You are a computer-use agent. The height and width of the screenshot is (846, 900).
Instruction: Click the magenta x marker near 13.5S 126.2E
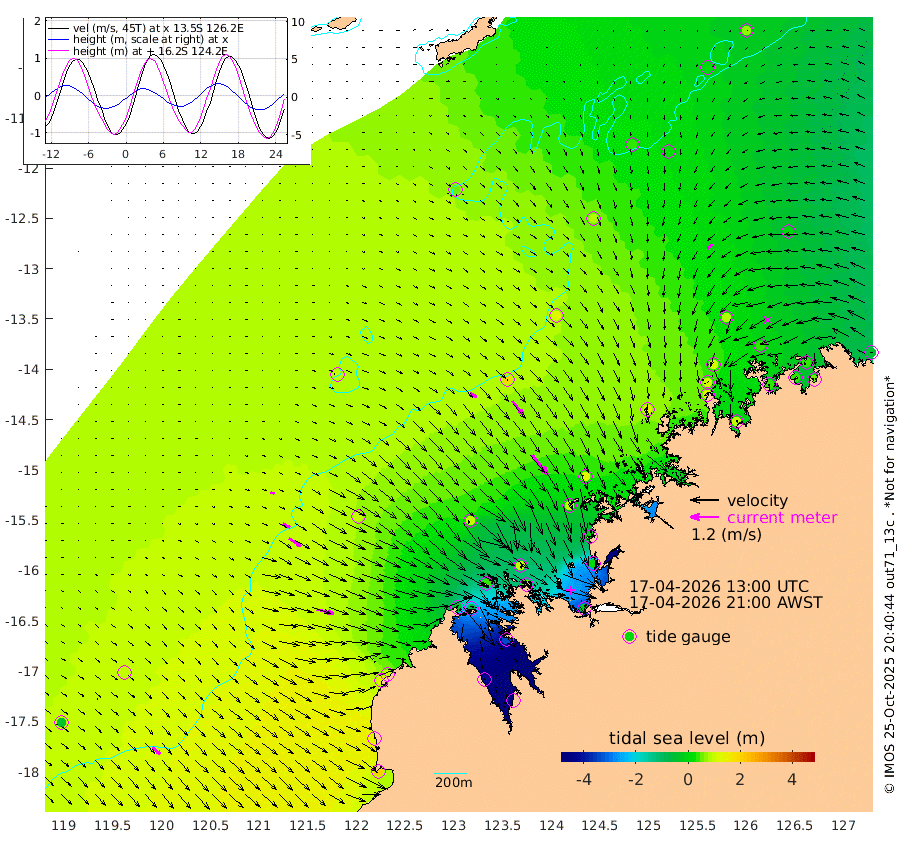tap(767, 320)
